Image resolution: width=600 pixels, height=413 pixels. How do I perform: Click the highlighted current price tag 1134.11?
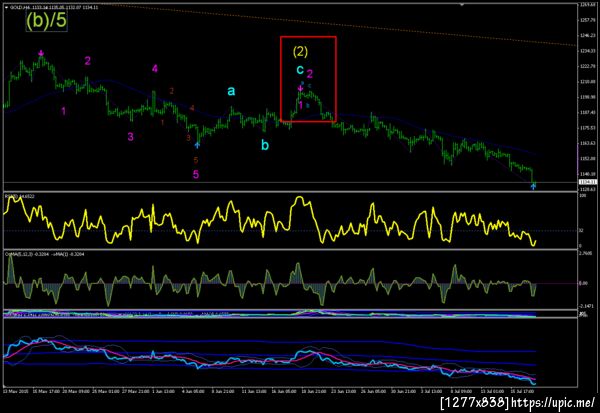tap(586, 182)
